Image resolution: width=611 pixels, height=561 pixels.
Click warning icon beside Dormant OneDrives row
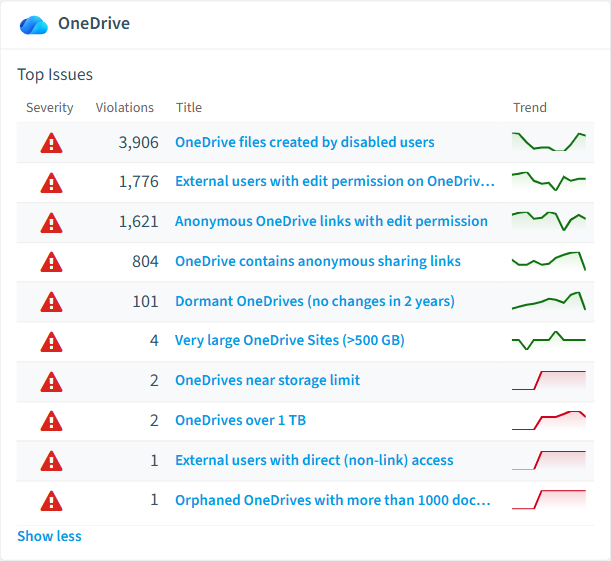point(51,302)
